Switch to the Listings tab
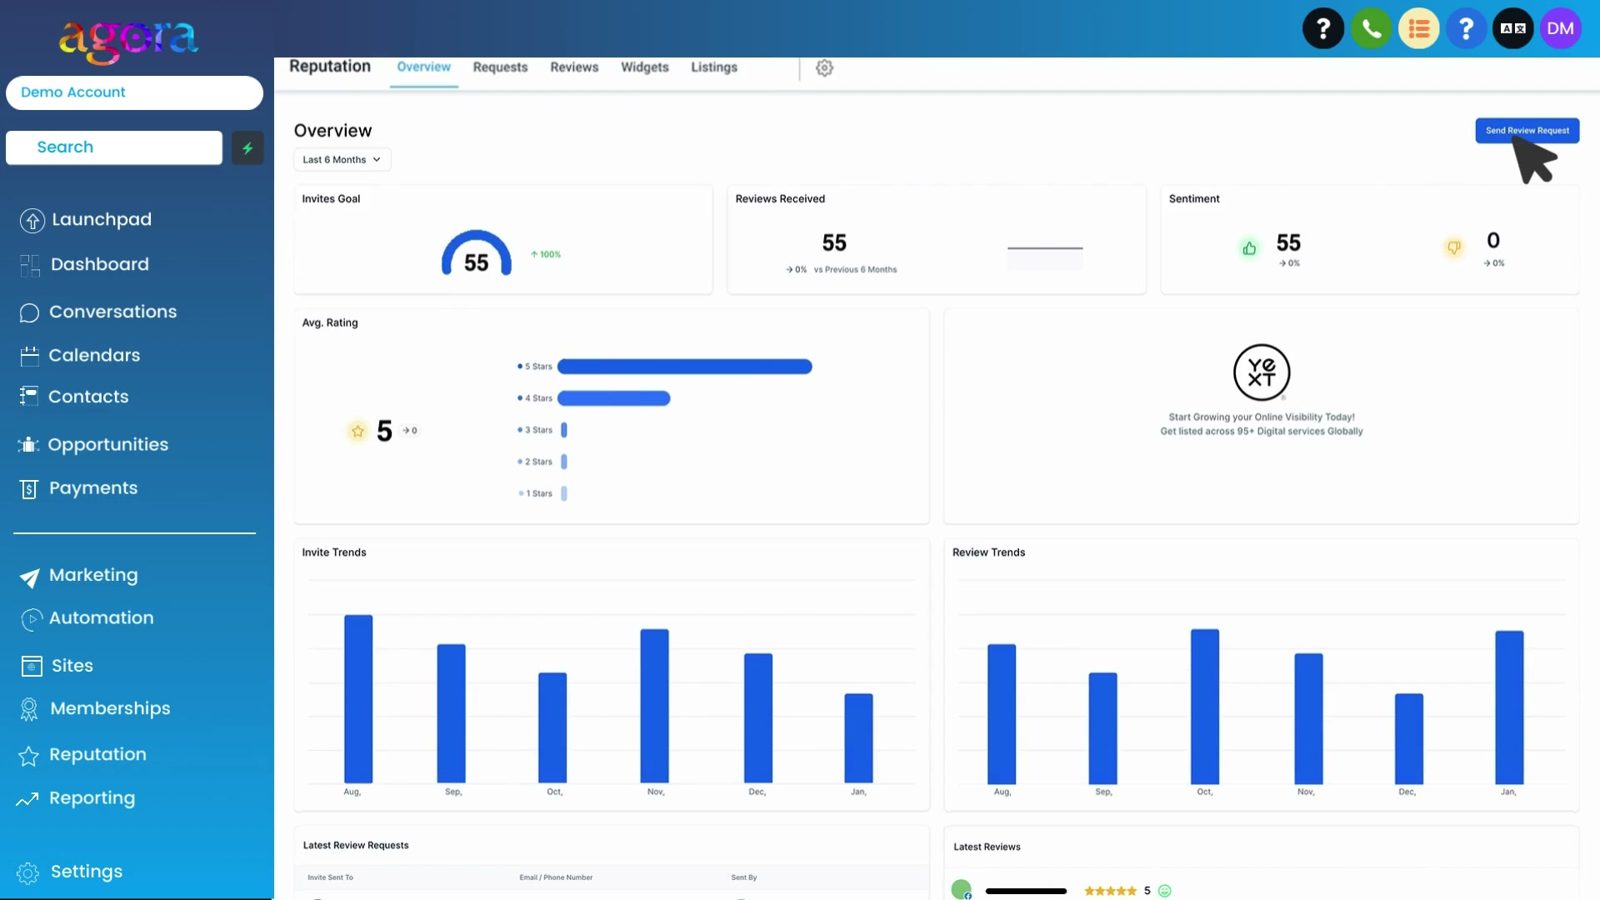Viewport: 1600px width, 900px height. coord(714,67)
